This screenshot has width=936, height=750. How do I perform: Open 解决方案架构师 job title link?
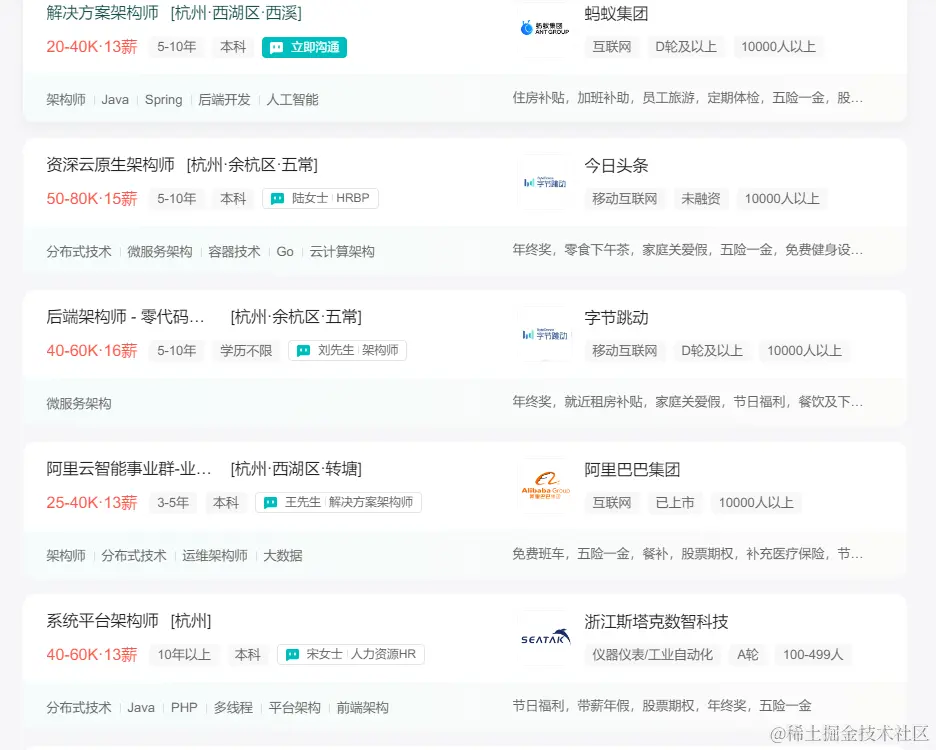[103, 13]
